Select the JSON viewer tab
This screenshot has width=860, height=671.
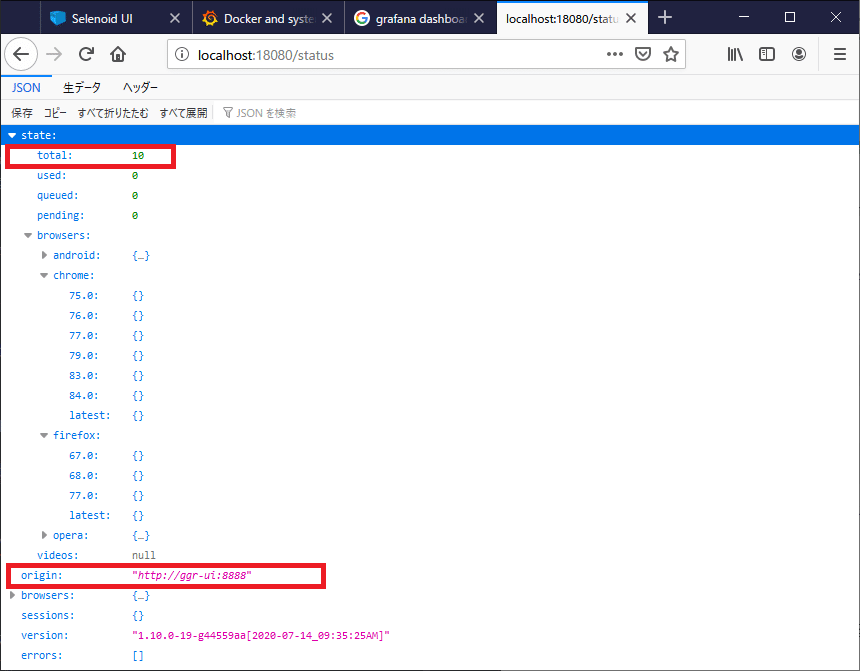tap(26, 87)
